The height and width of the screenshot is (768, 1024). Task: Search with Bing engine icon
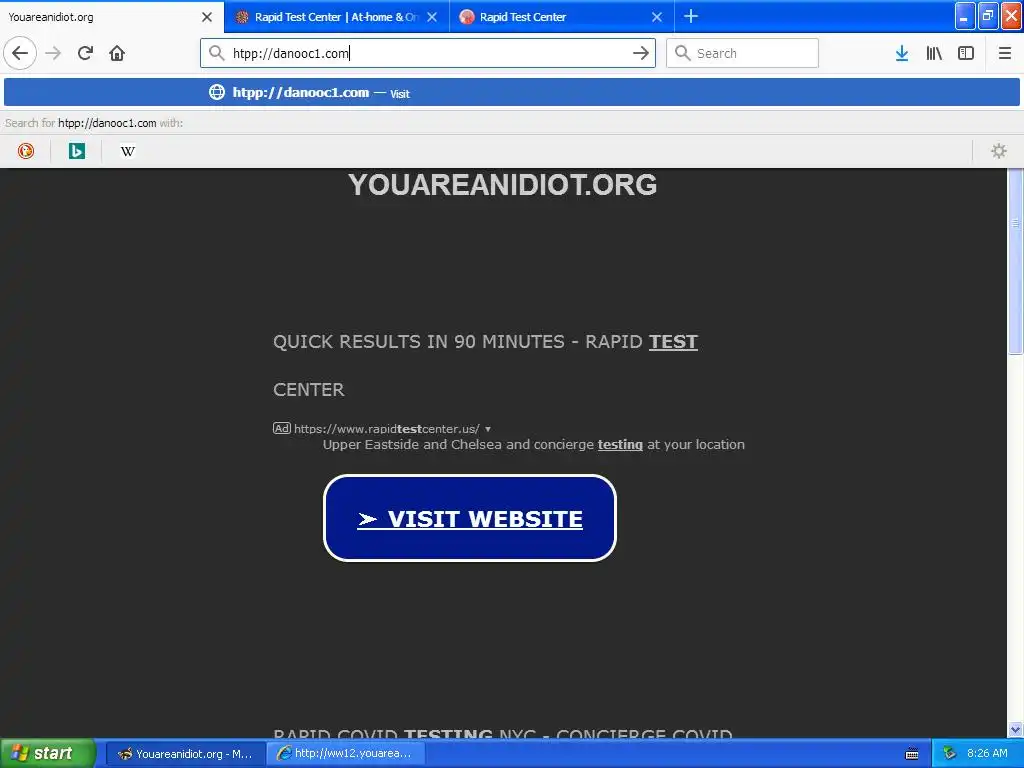(x=76, y=151)
